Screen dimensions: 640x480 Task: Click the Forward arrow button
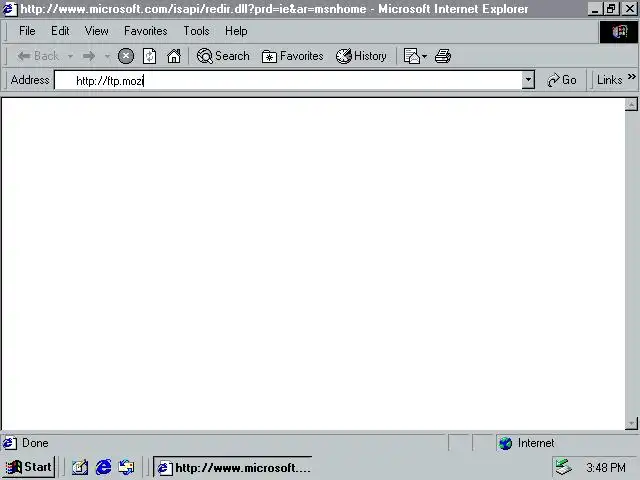click(89, 56)
